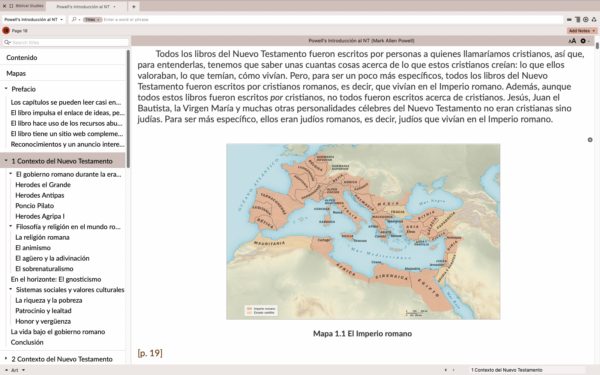Expand 2 Contexto del Nuevo Testamento
Viewport: 600px width, 375px height.
click(6, 359)
